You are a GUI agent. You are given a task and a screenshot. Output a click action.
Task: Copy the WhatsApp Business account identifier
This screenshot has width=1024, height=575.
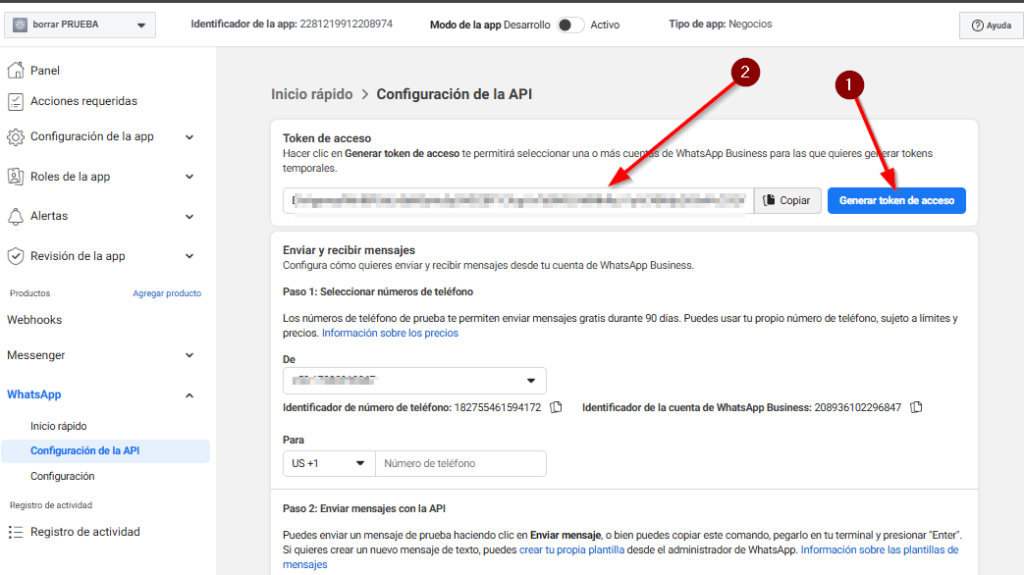(916, 407)
